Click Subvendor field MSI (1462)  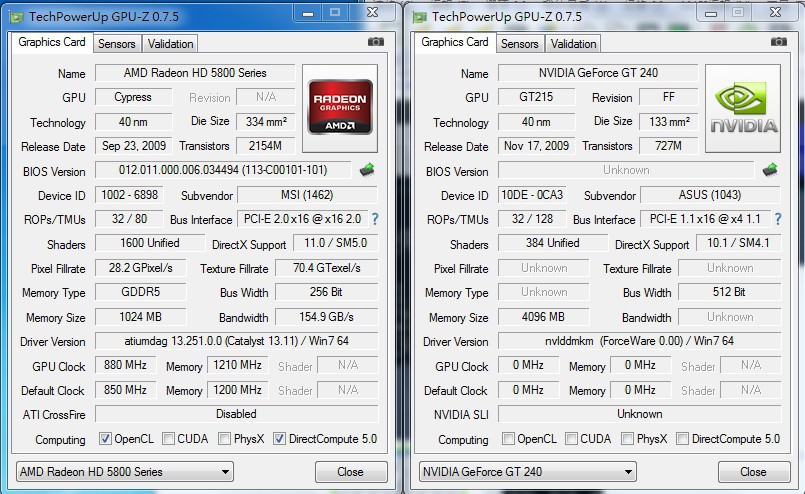coord(307,195)
